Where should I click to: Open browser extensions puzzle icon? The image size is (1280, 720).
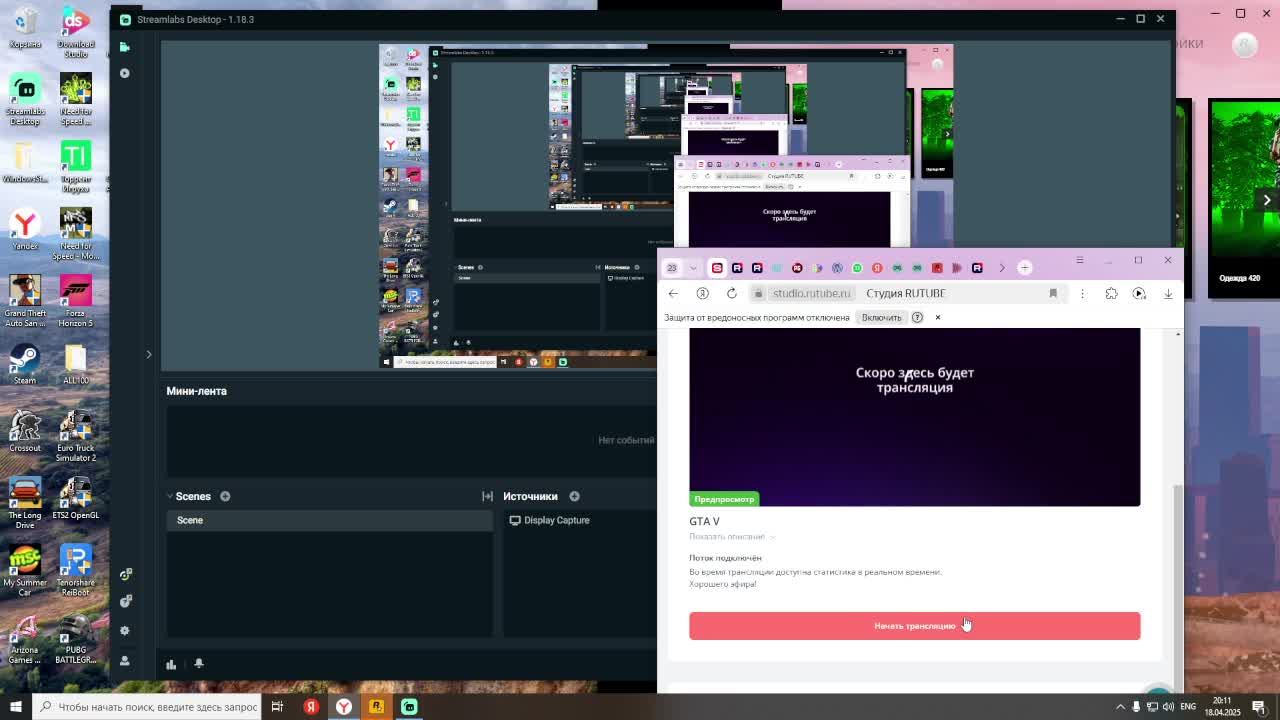coord(1111,293)
